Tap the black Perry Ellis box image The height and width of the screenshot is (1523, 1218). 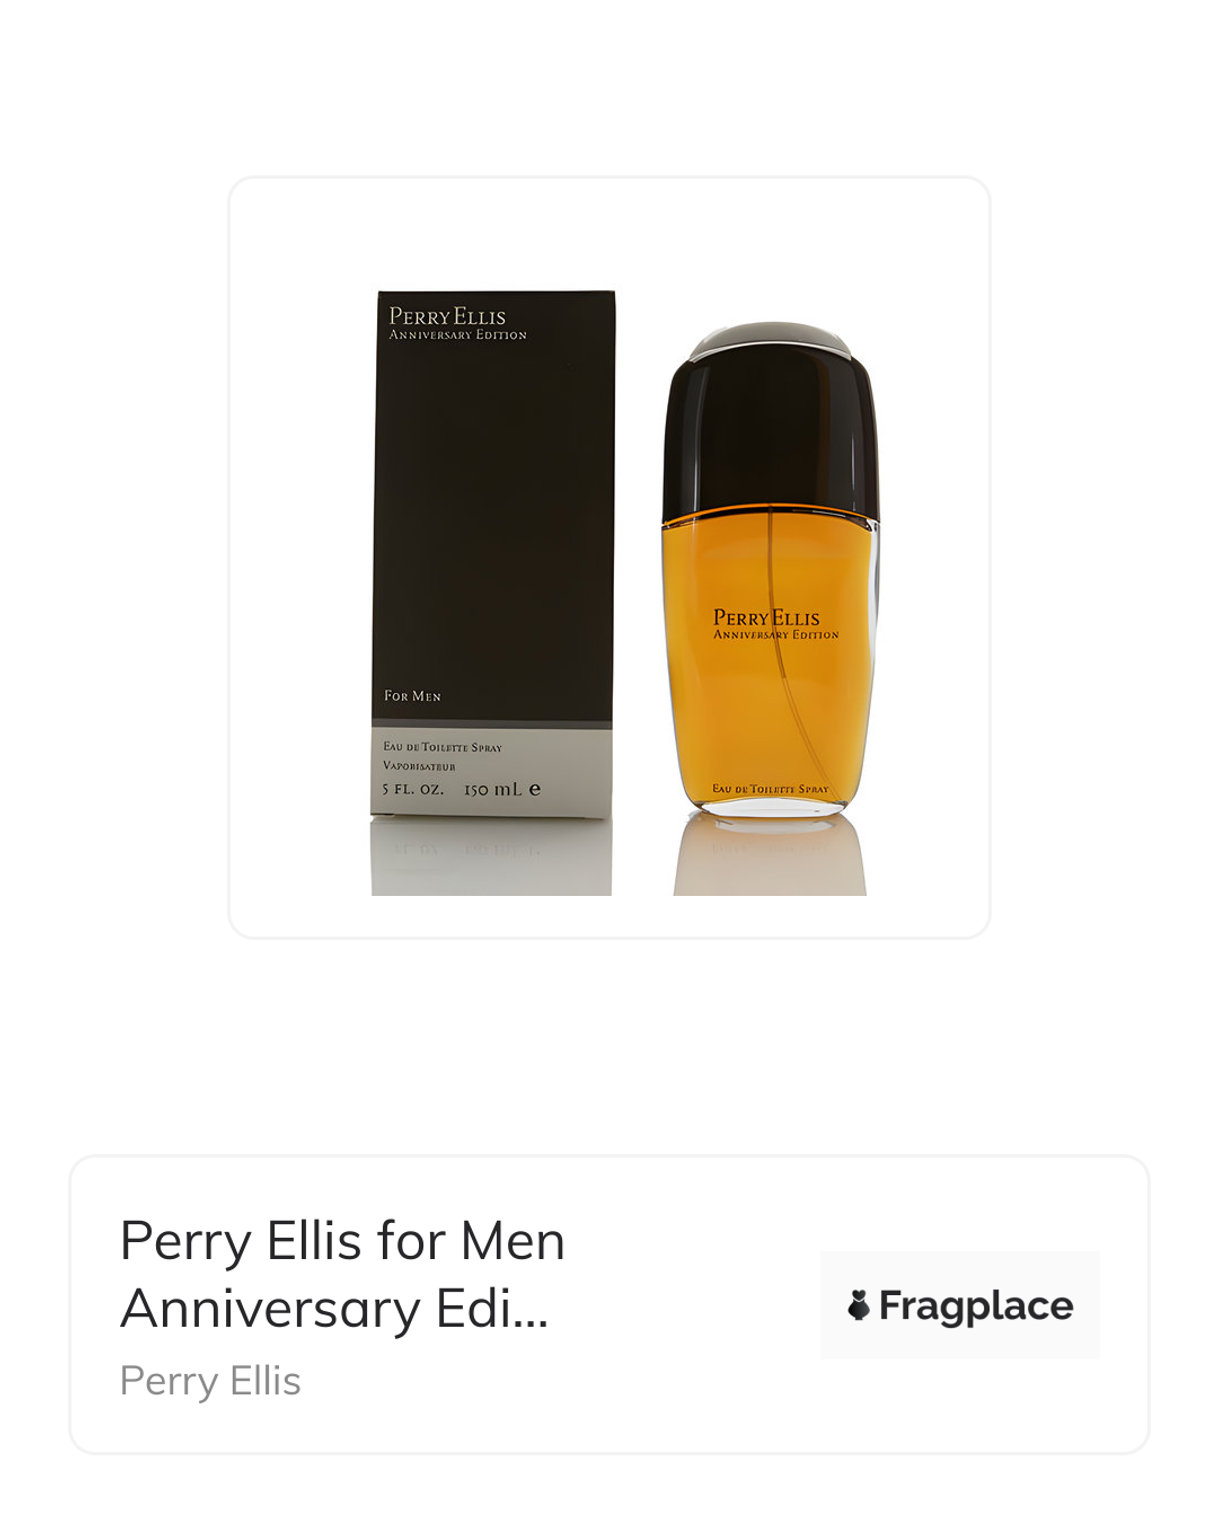493,555
